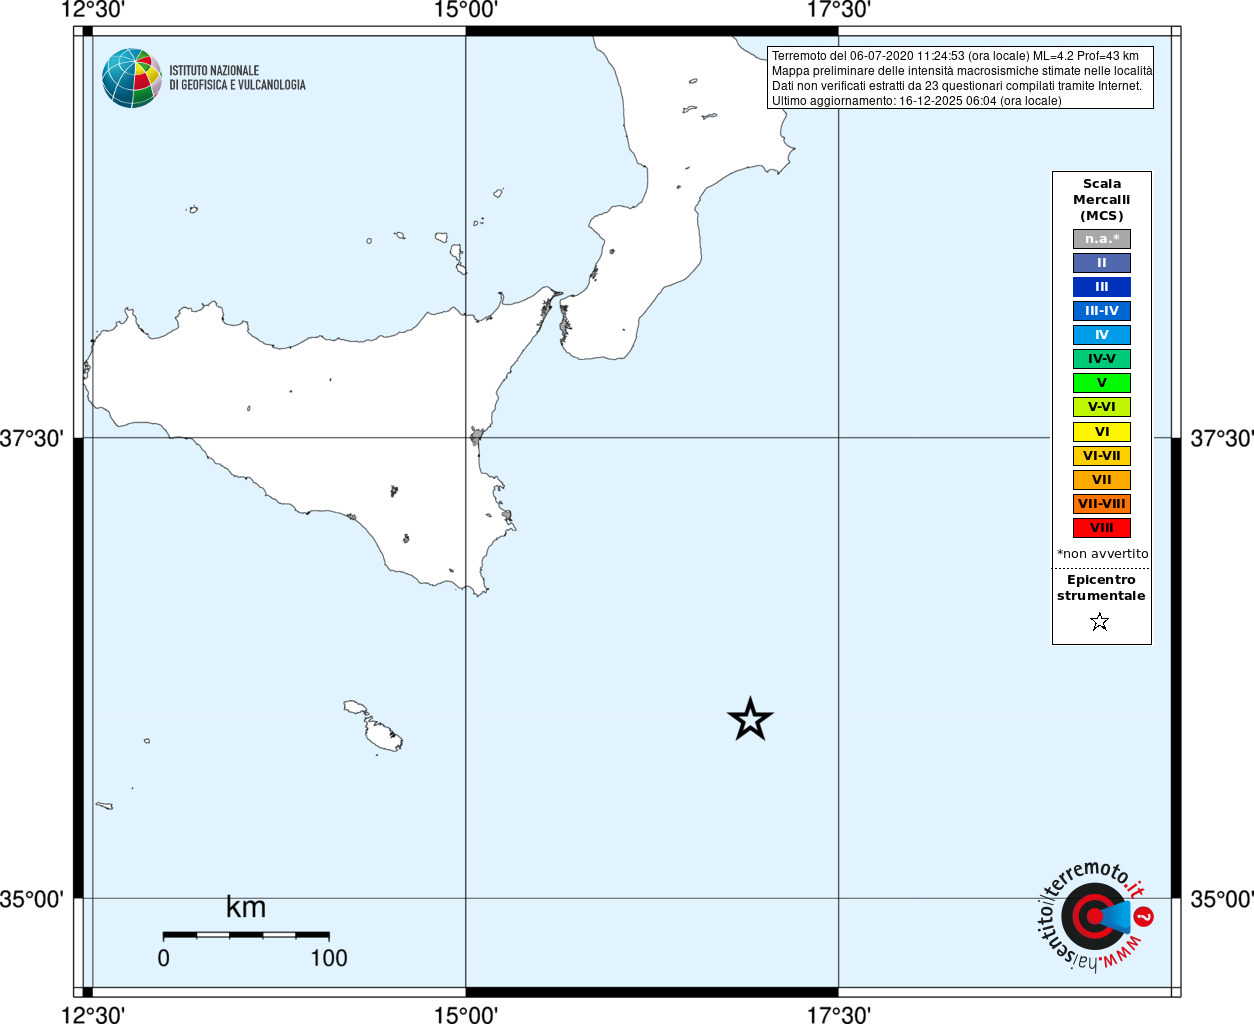Select the intensity V legend swatch
Screen dimensions: 1254x1024
click(1102, 383)
